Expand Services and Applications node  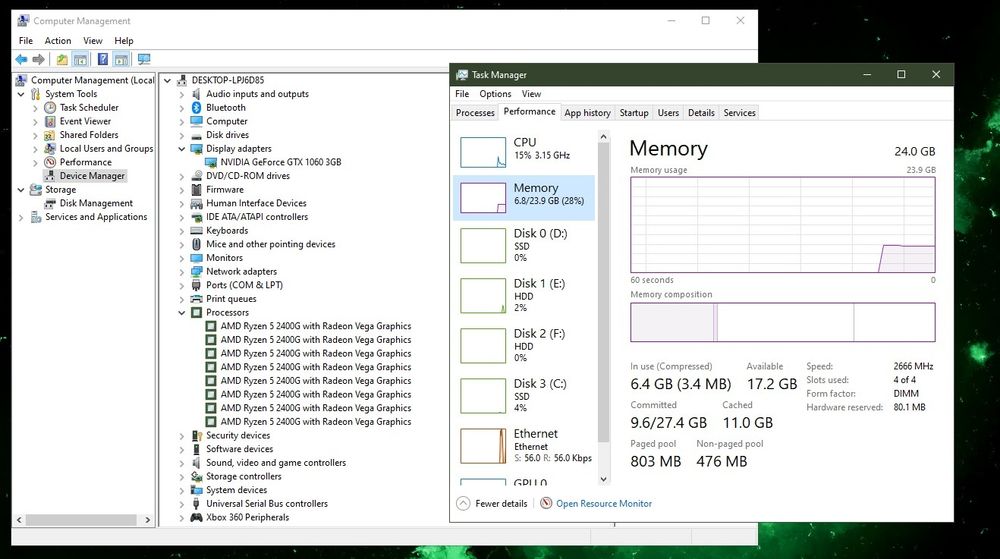click(x=21, y=217)
